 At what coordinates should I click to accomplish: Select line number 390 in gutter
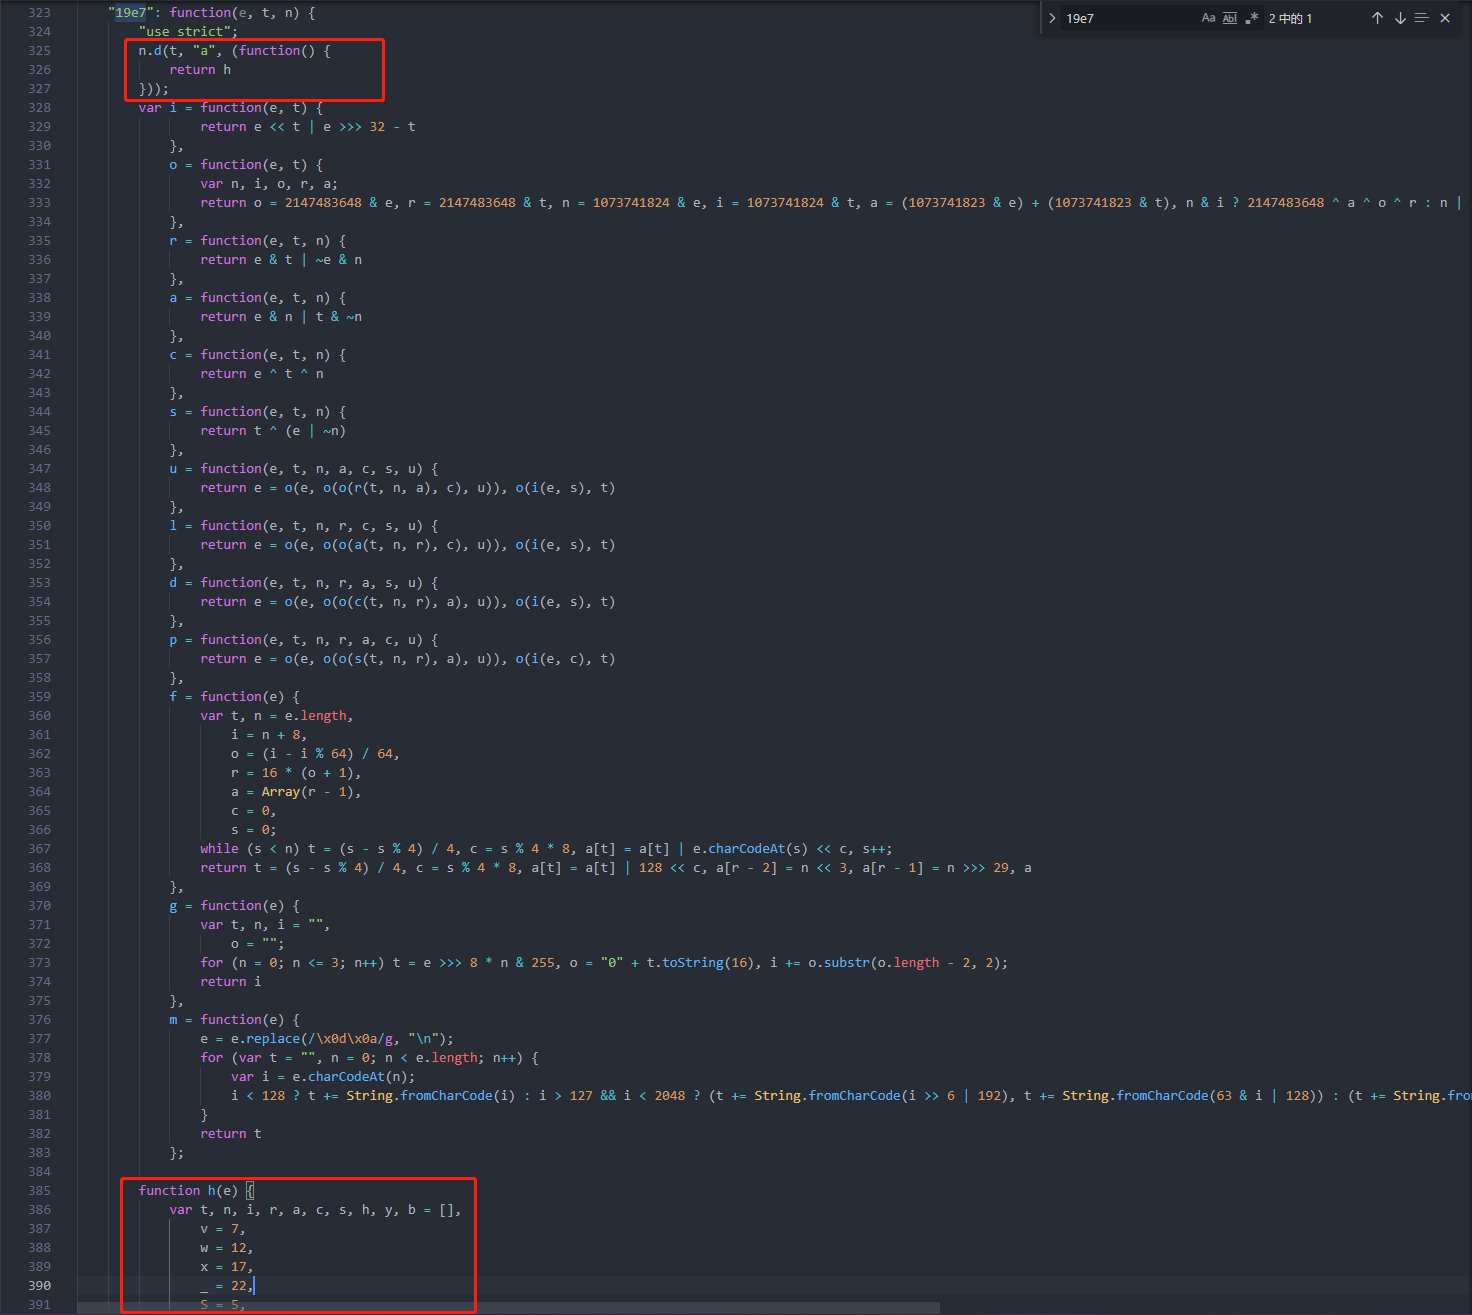click(39, 1285)
